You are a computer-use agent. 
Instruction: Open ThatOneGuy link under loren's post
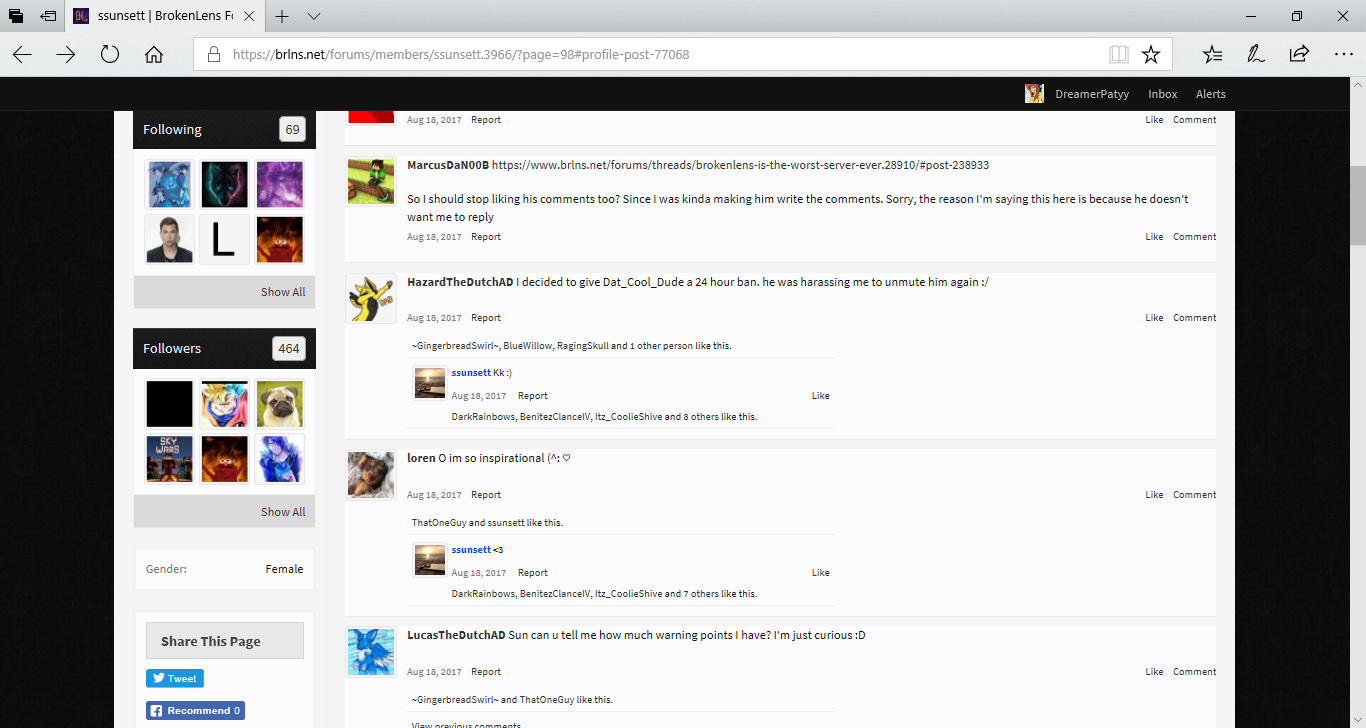[439, 523]
